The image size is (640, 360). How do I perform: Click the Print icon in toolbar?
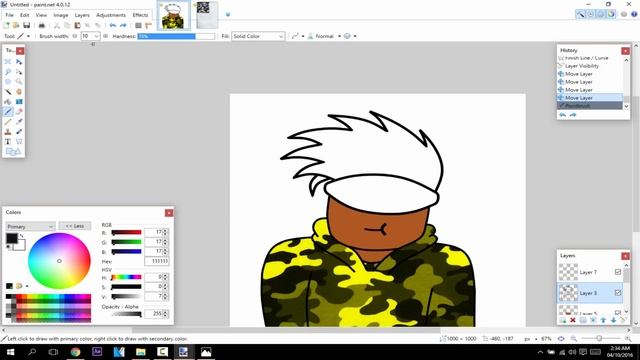[x=42, y=25]
